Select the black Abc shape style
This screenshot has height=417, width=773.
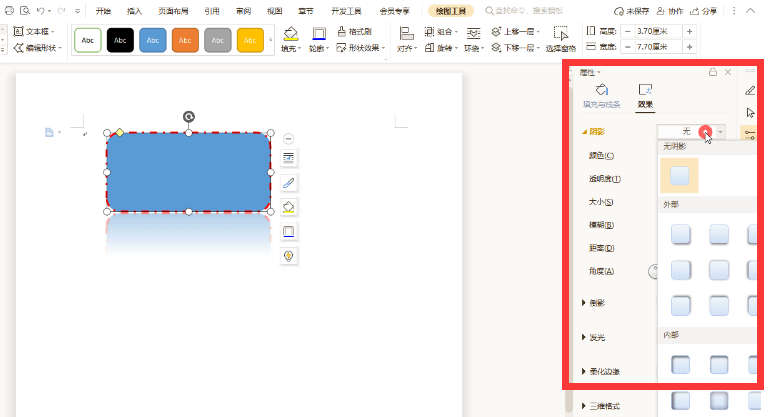coord(120,40)
